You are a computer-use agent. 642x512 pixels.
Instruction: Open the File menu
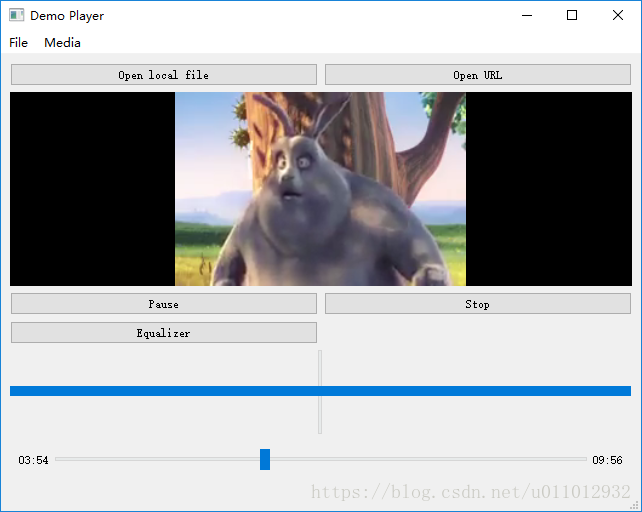pos(18,43)
